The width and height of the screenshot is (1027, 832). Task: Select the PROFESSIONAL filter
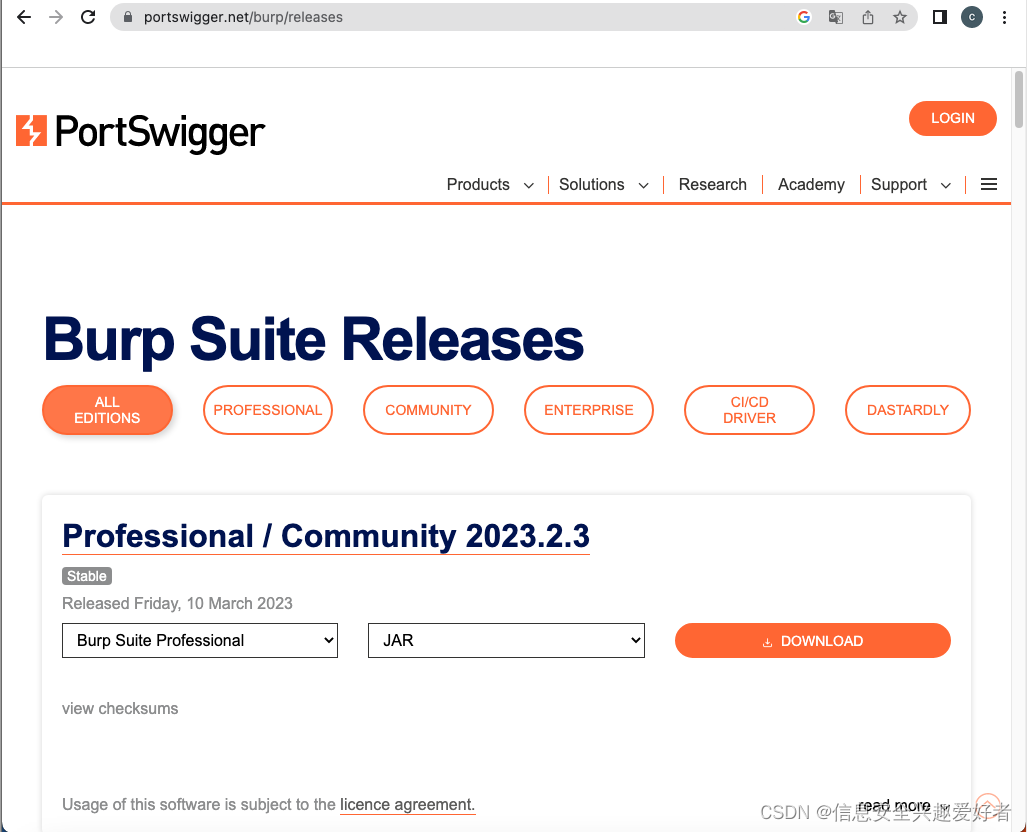(x=268, y=410)
